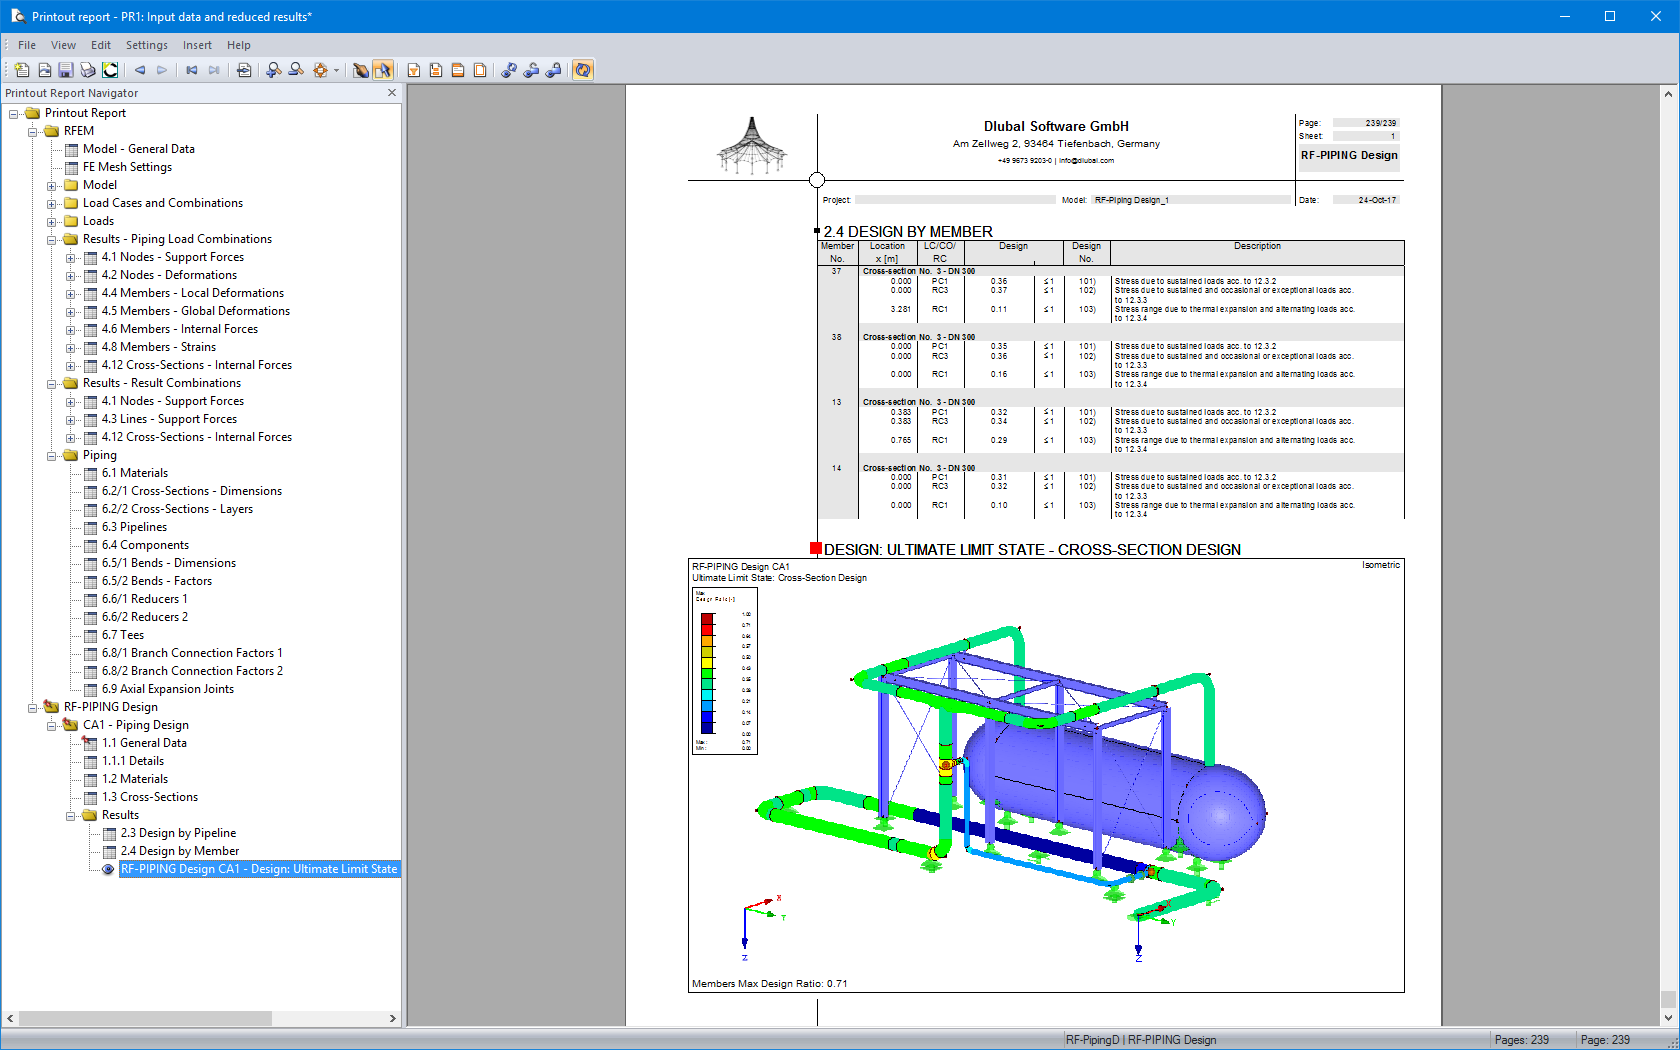Open the Help menu
The image size is (1680, 1050).
(239, 45)
